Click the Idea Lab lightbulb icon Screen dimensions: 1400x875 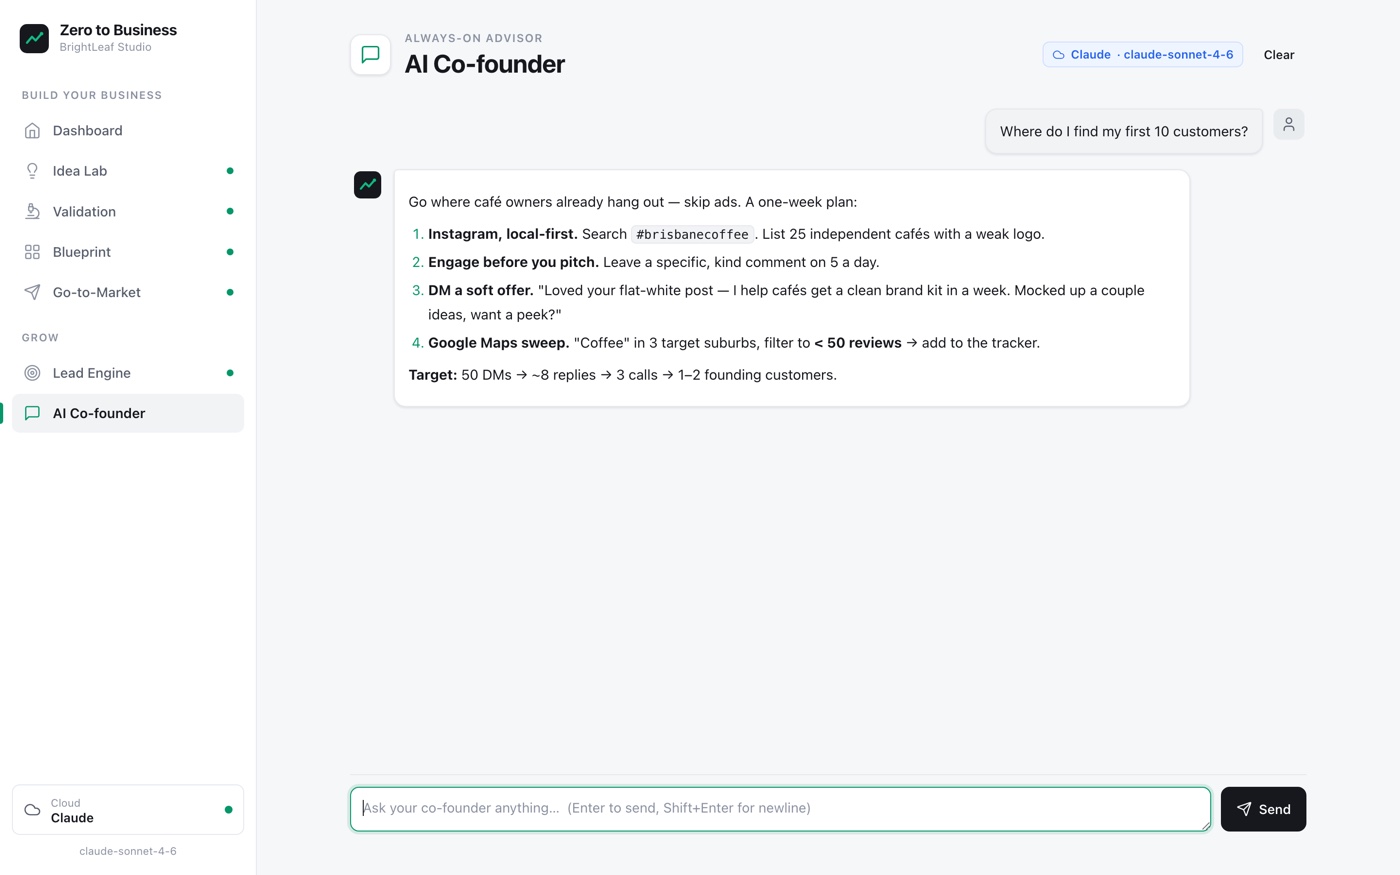(x=32, y=171)
